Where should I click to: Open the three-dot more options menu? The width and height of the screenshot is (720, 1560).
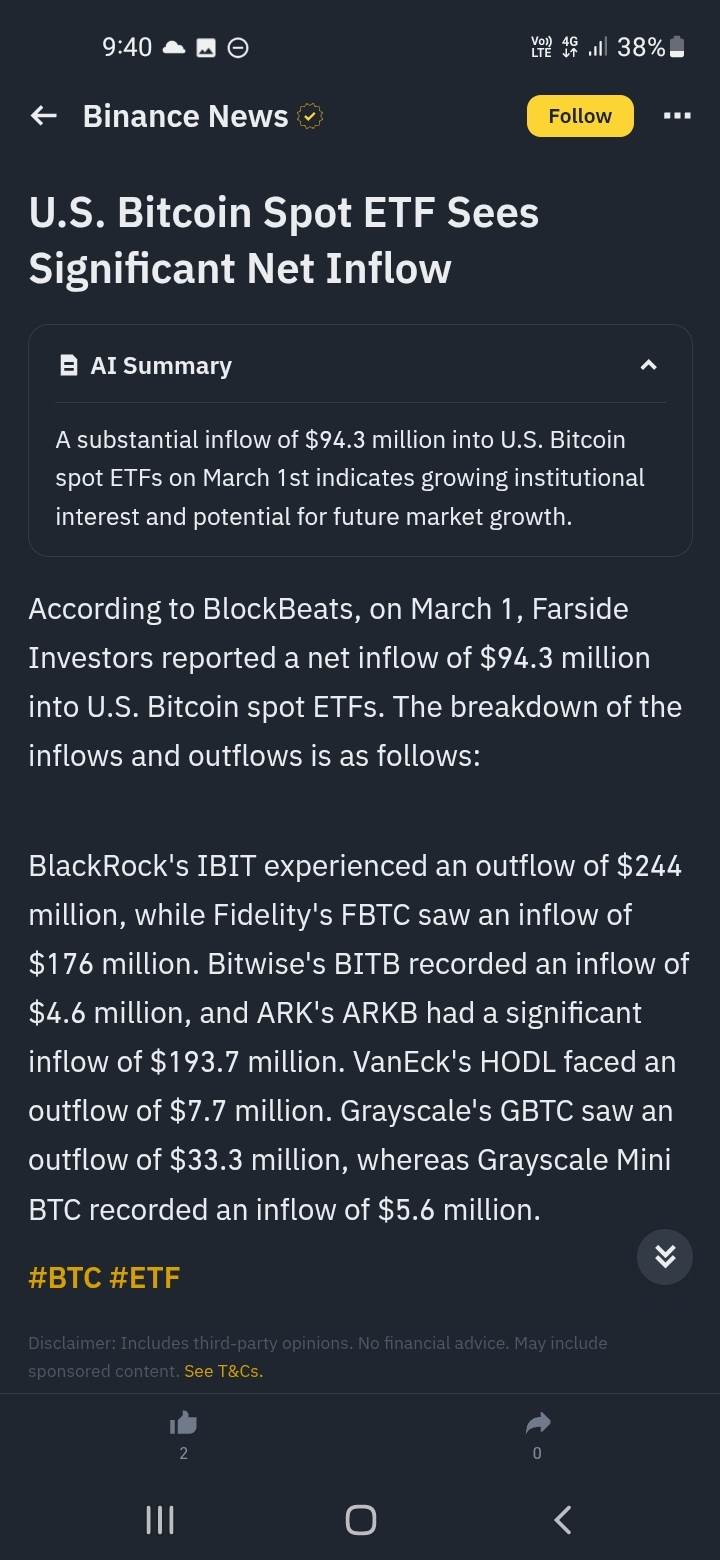click(x=677, y=116)
